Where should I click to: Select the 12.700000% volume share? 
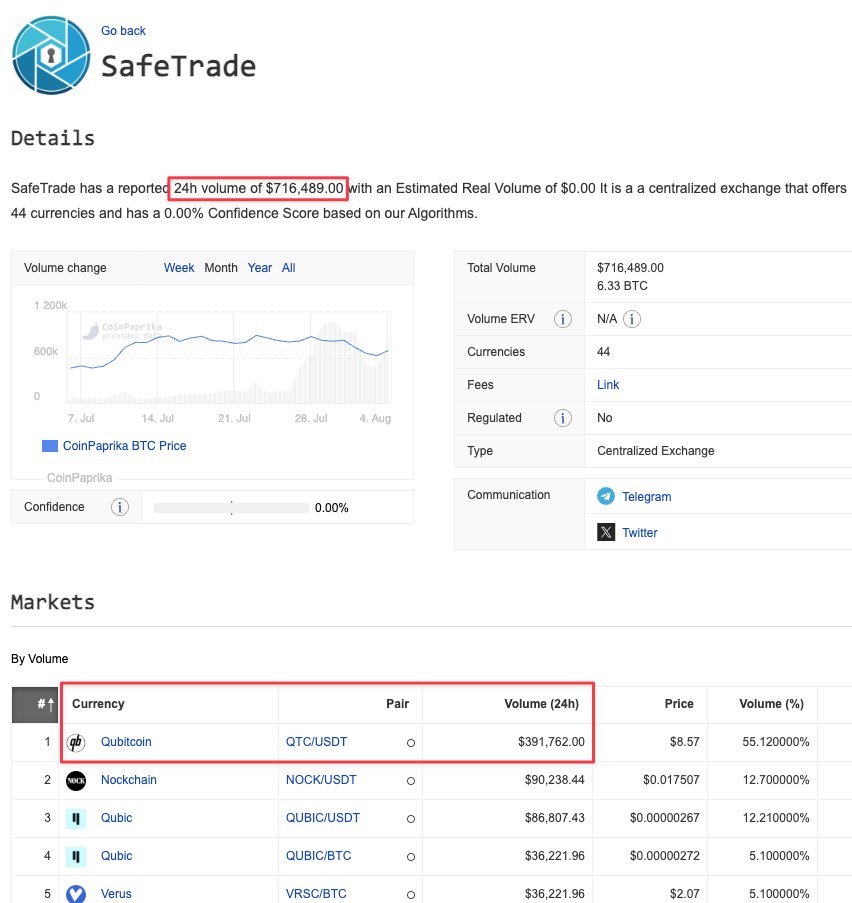[x=775, y=780]
